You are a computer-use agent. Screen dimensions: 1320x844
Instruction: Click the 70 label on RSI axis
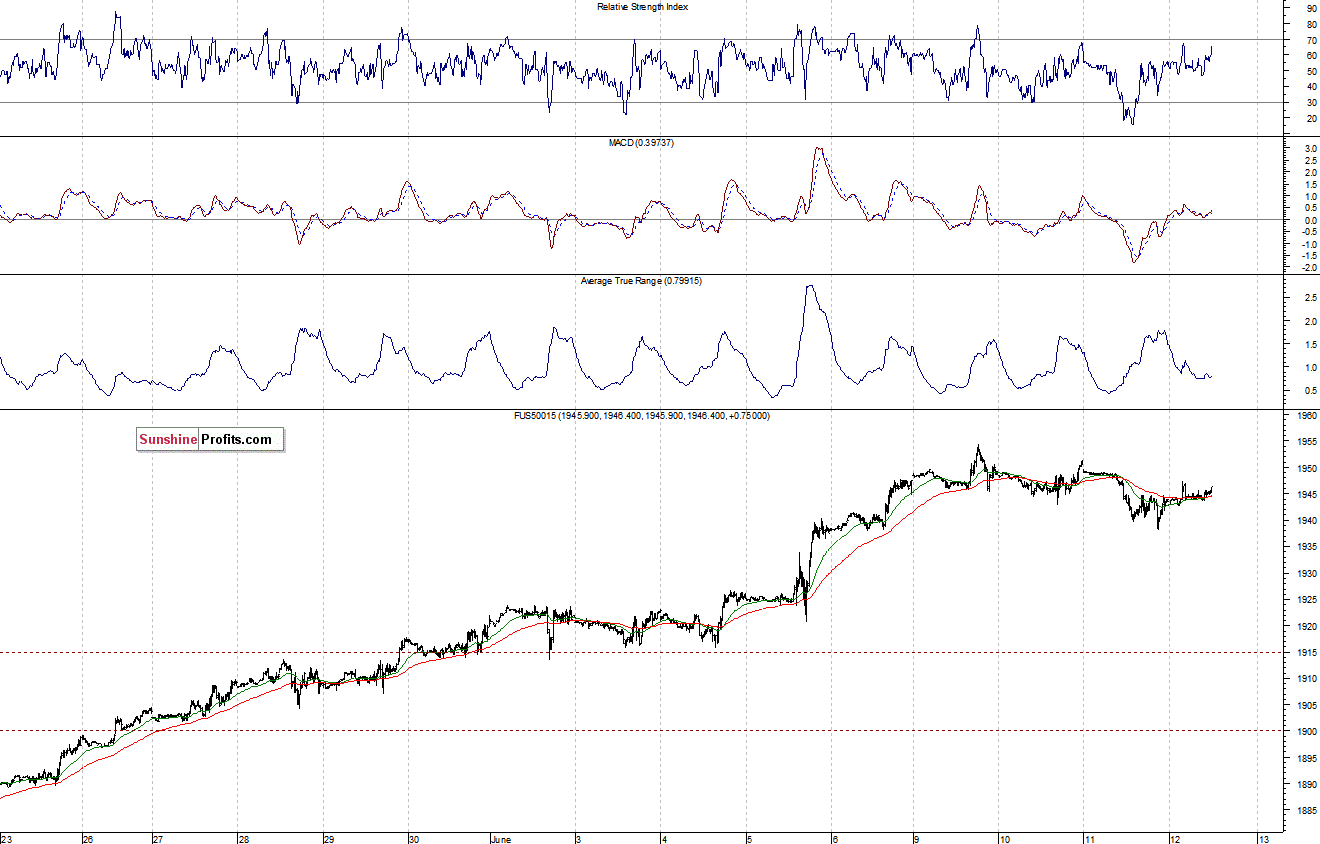[x=1312, y=40]
